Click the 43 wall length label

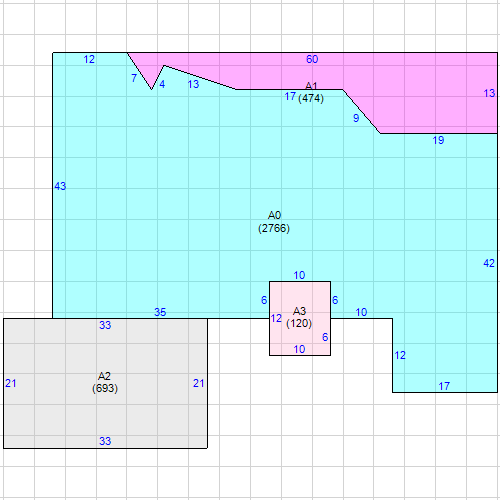coord(60,186)
